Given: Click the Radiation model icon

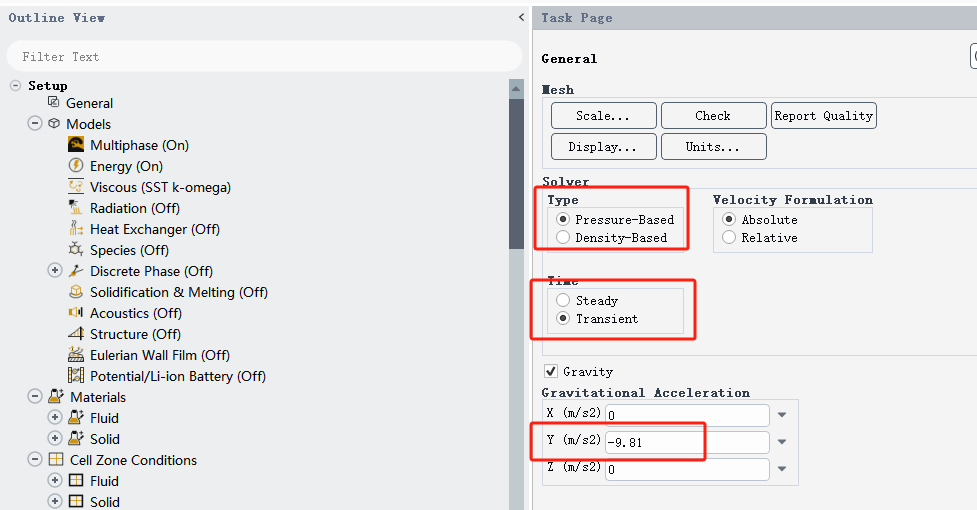Looking at the screenshot, I should click(75, 208).
